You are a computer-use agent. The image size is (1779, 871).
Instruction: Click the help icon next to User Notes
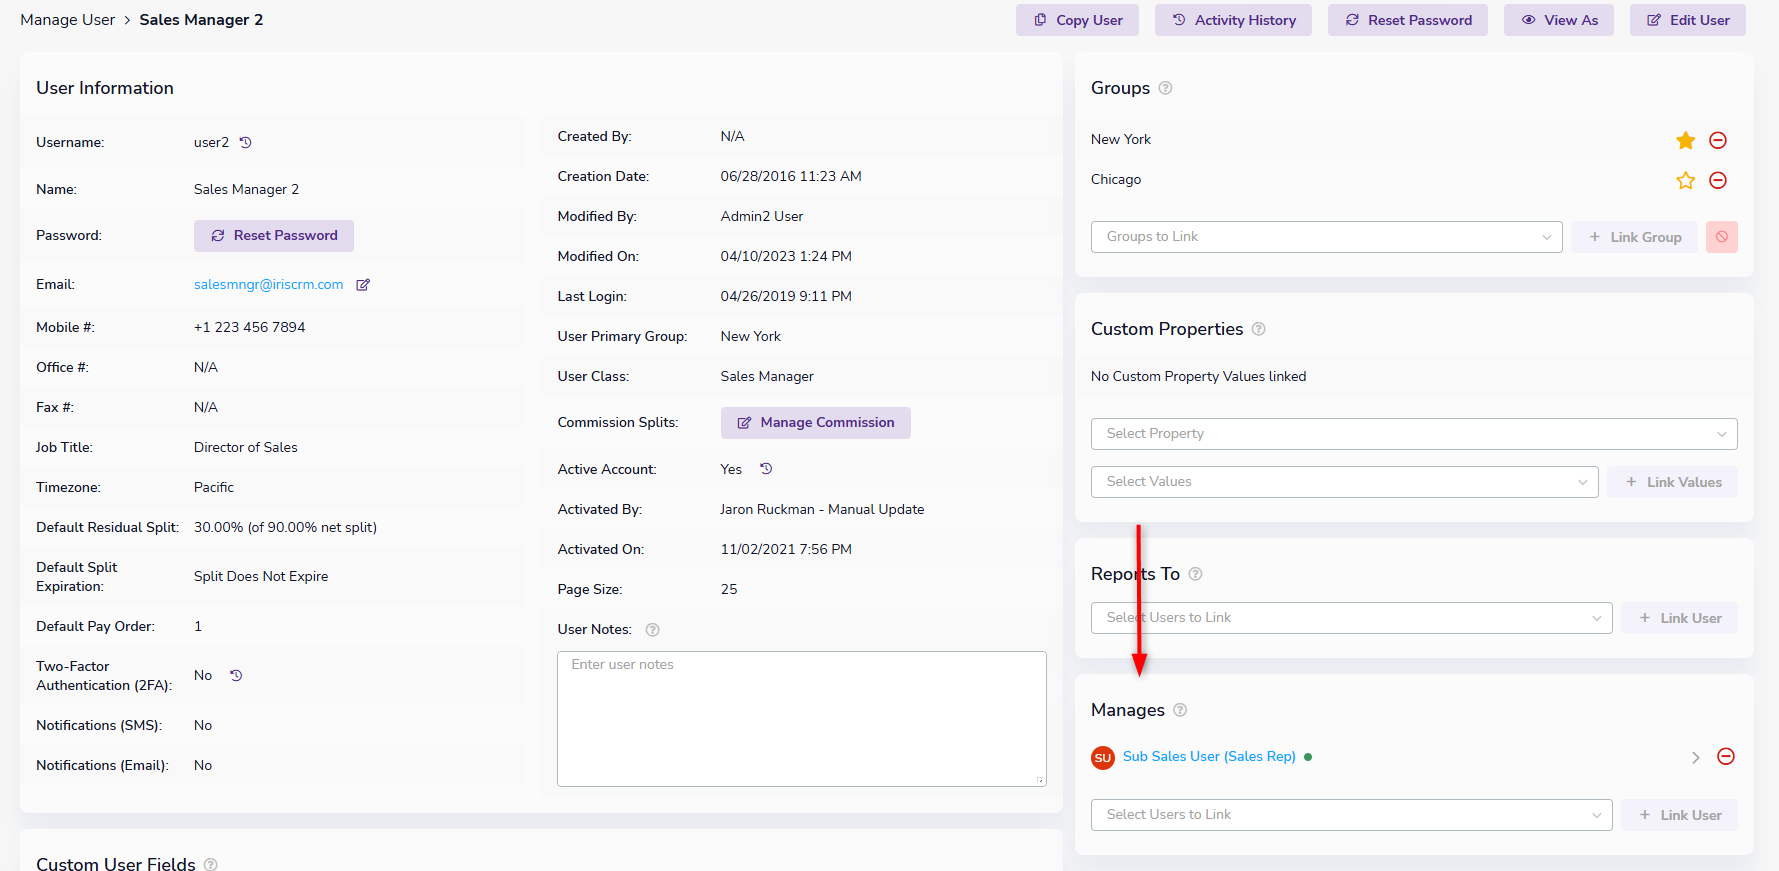coord(653,630)
